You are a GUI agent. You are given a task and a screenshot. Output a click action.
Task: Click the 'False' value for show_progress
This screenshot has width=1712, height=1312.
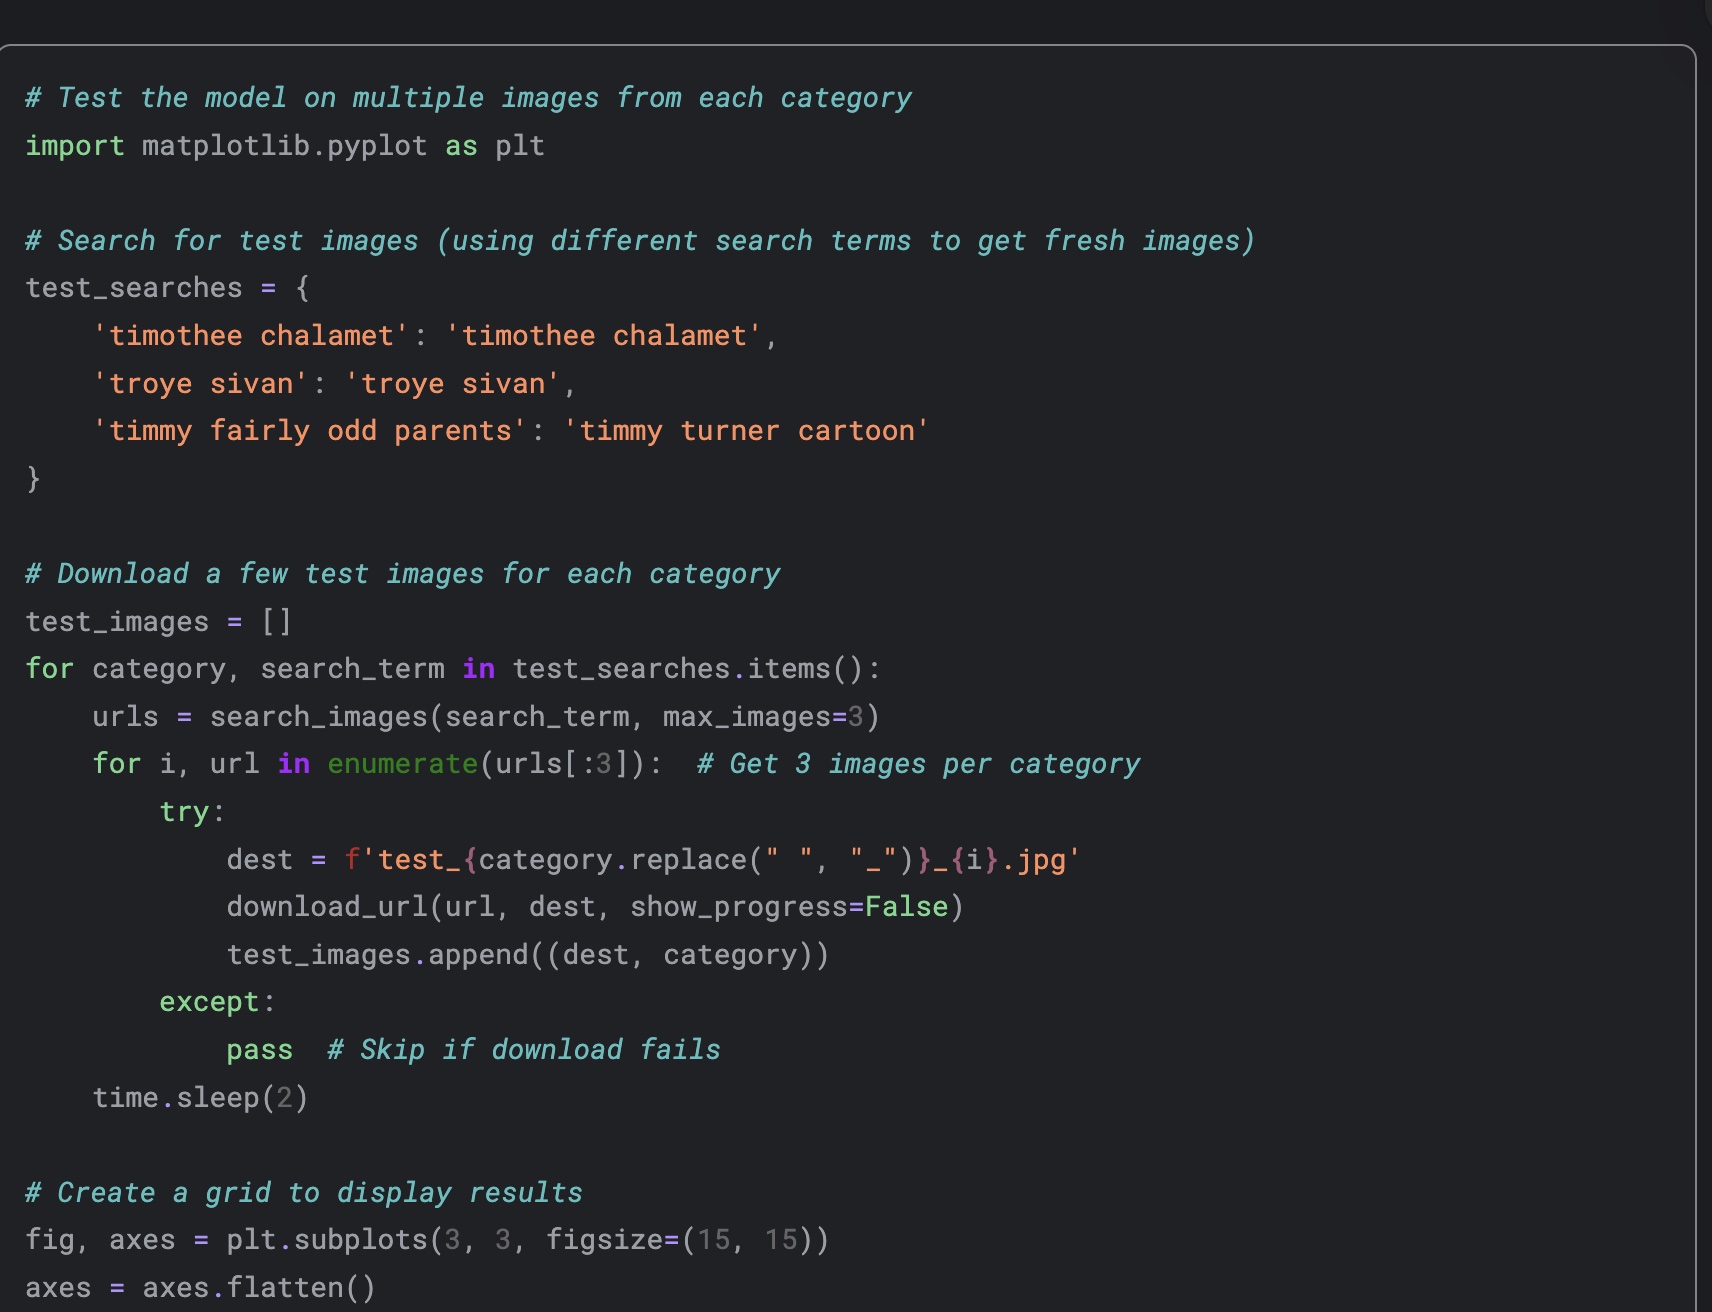906,907
